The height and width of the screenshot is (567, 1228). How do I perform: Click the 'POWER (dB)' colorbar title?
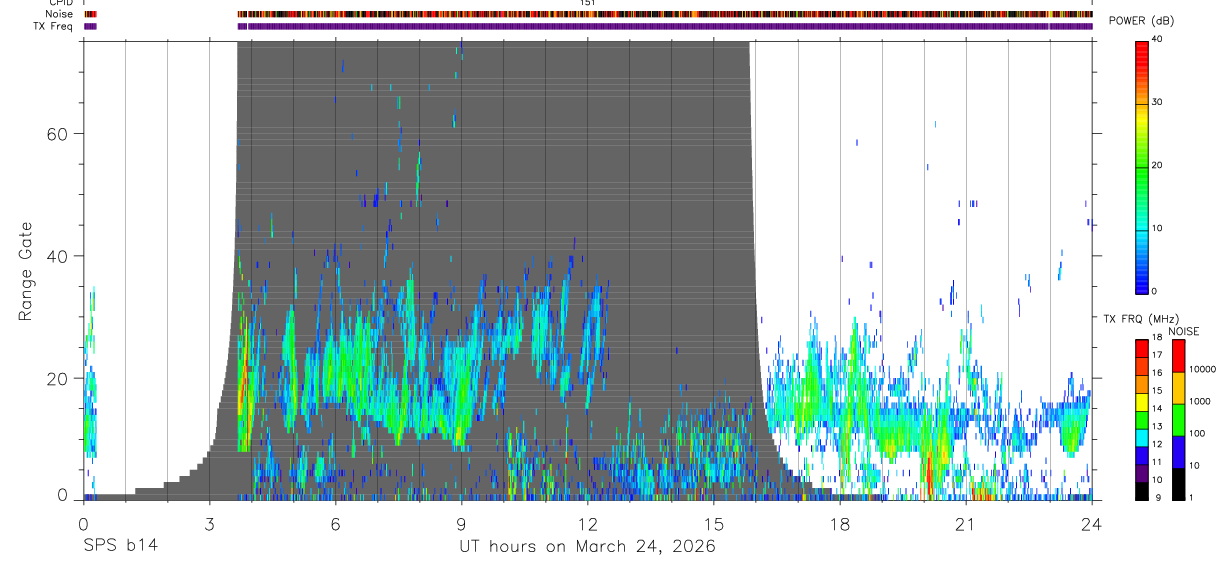pyautogui.click(x=1141, y=21)
